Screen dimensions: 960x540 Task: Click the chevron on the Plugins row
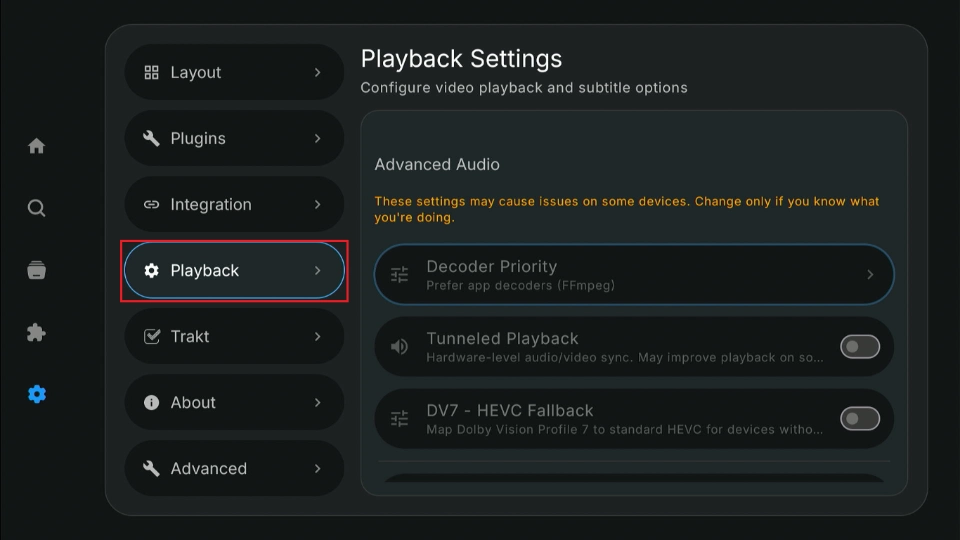pyautogui.click(x=317, y=139)
